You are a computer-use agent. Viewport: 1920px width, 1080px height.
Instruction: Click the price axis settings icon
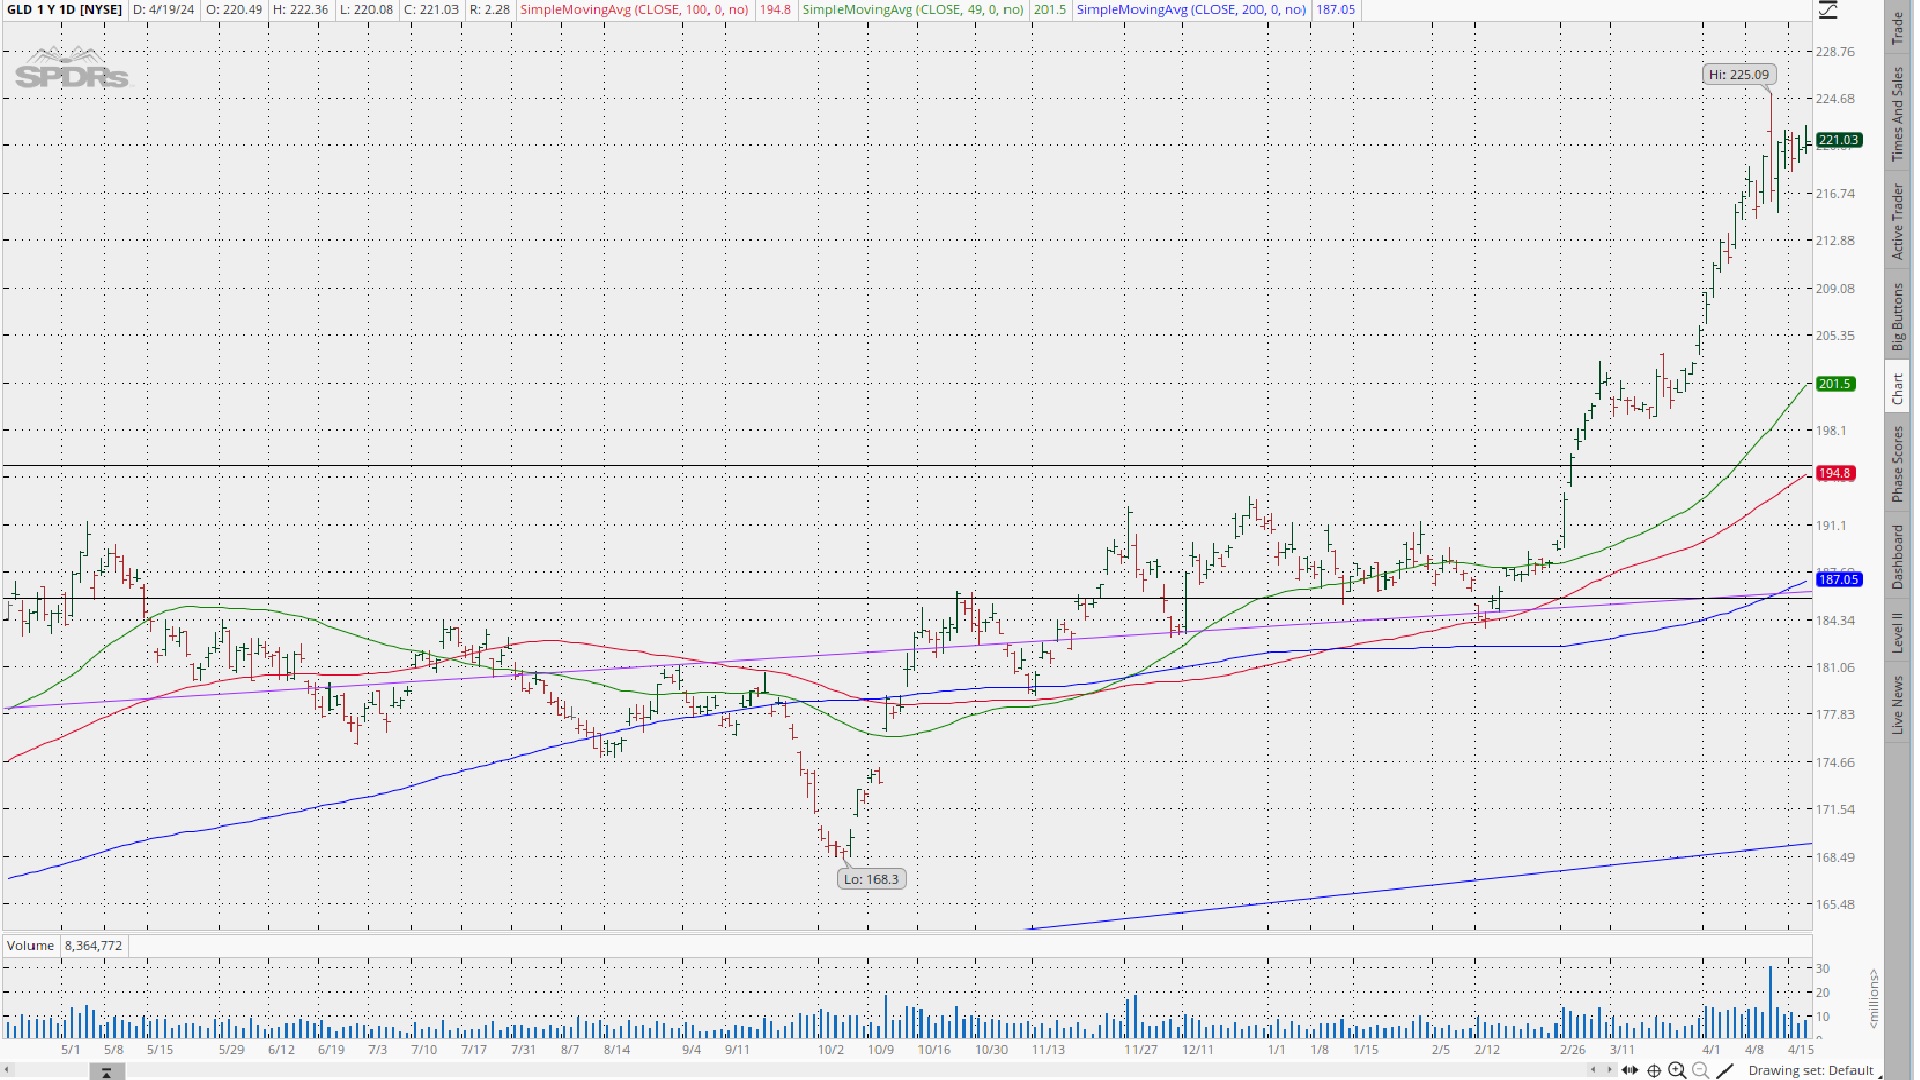(x=1828, y=10)
